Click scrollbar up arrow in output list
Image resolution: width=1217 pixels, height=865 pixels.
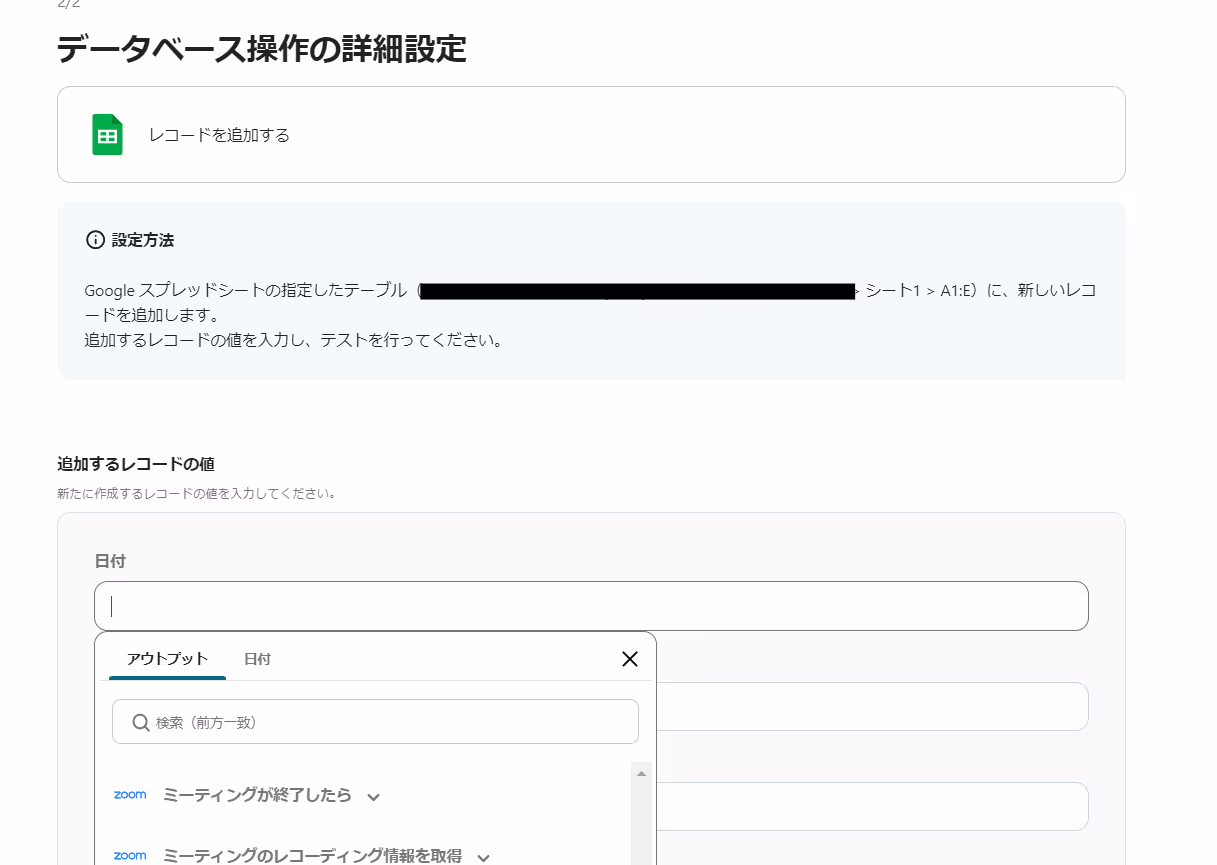pyautogui.click(x=642, y=773)
